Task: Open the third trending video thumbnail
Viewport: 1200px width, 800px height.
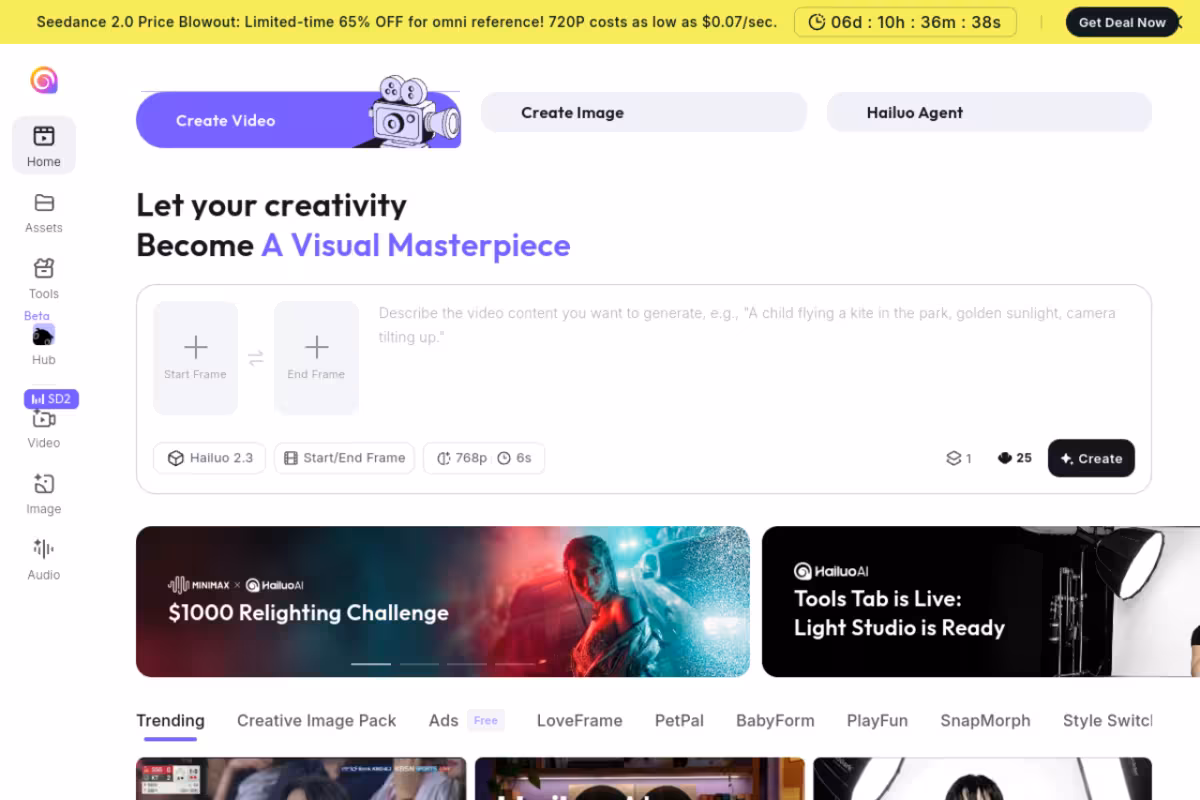Action: click(982, 779)
